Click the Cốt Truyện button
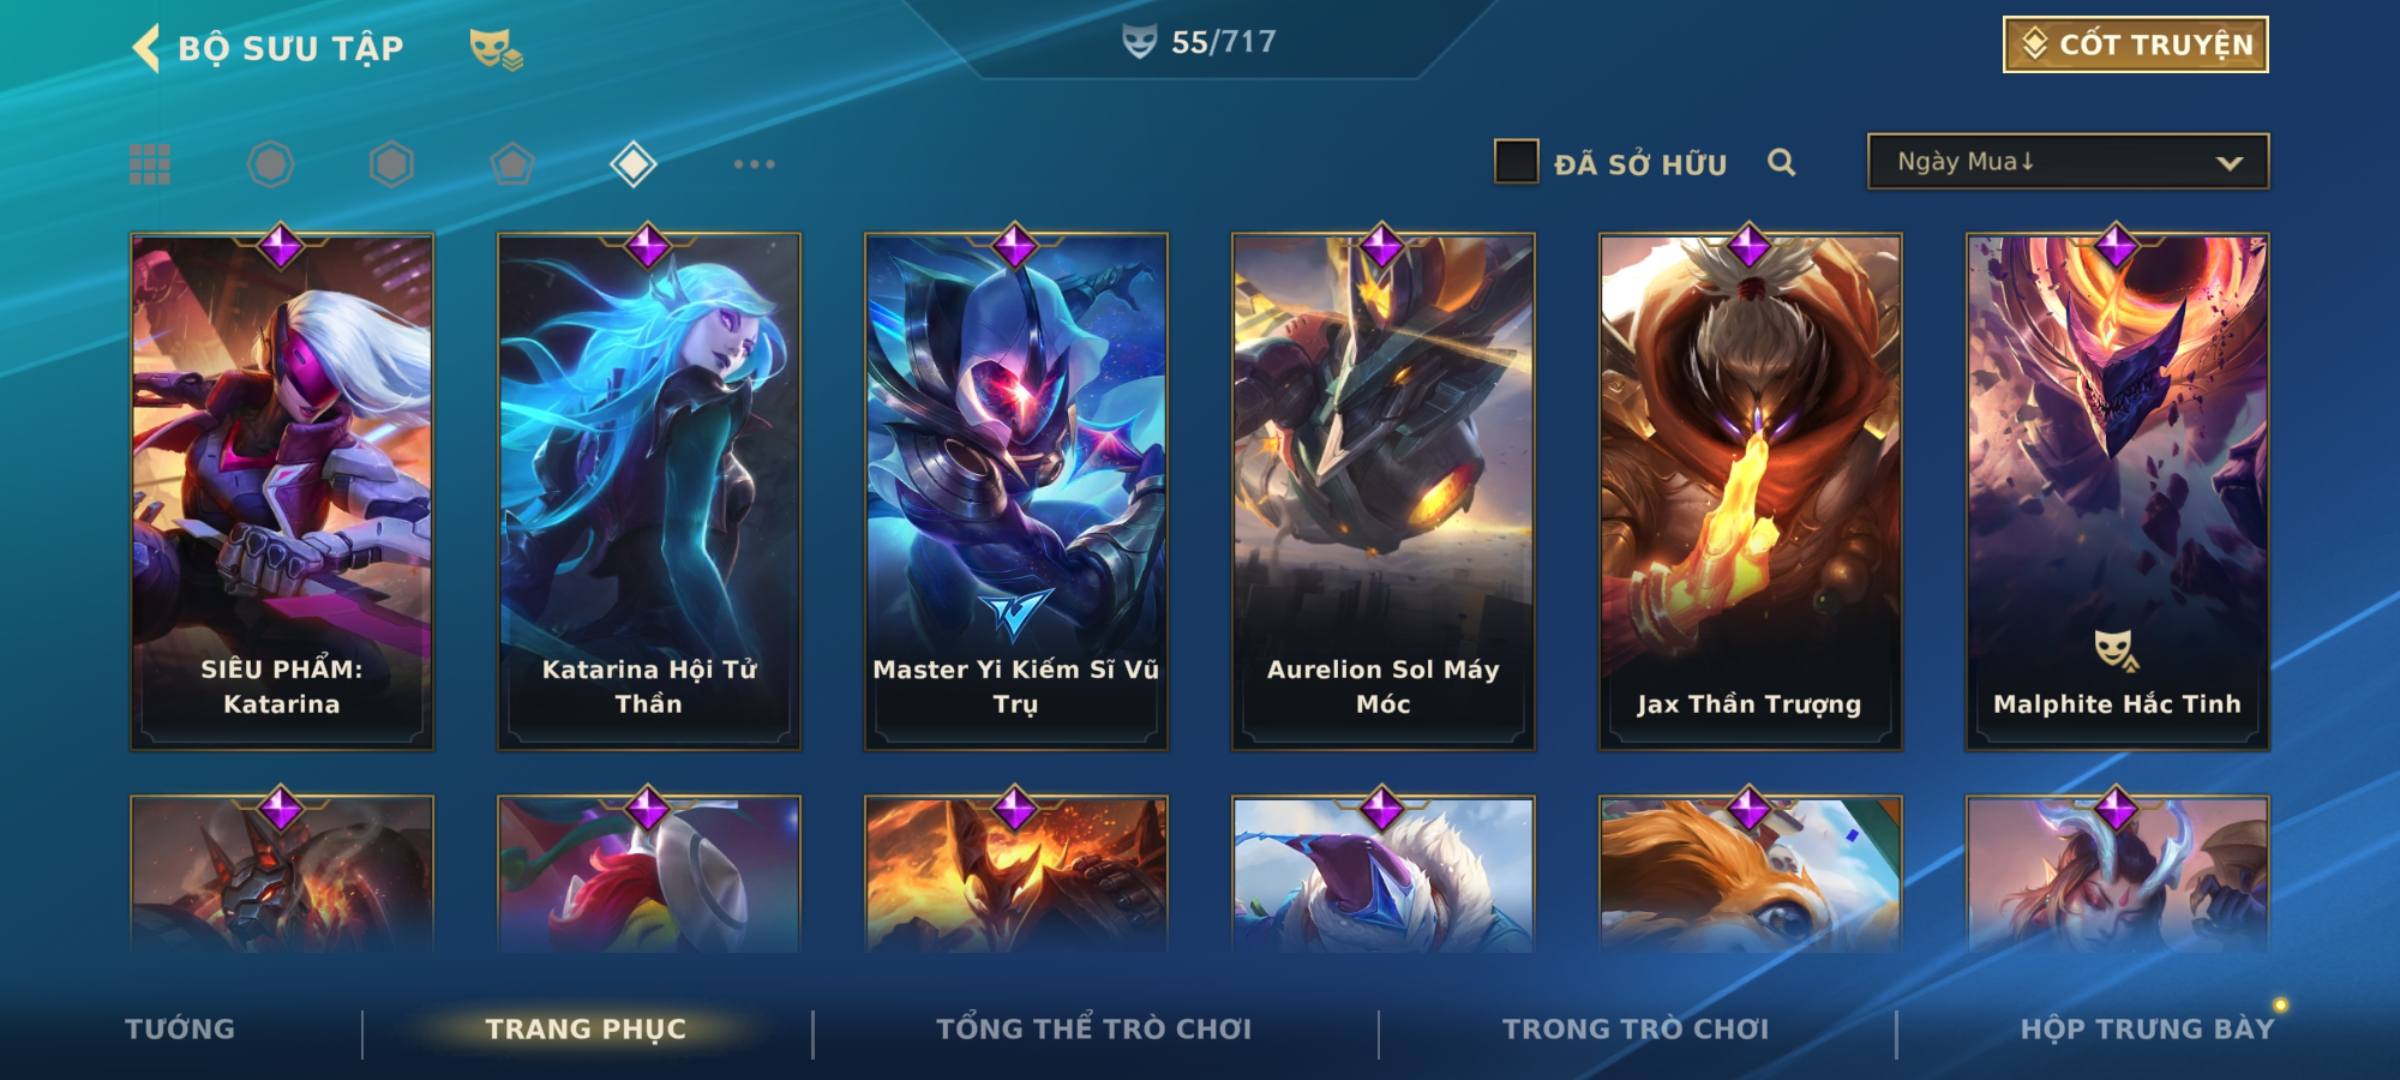 tap(2135, 45)
